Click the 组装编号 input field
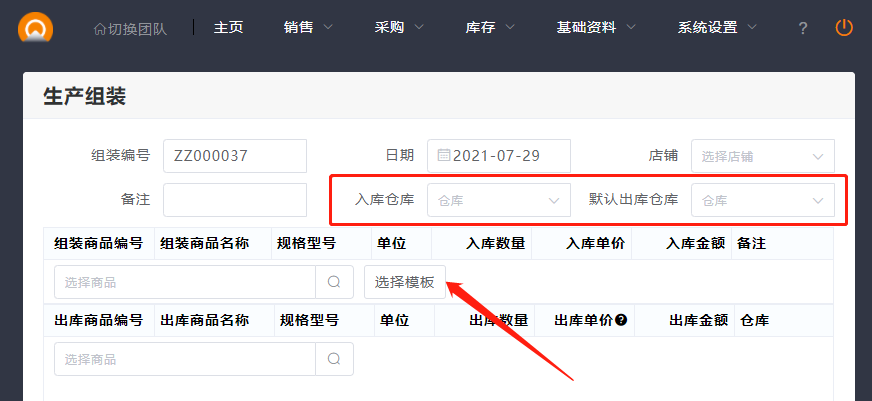 point(235,156)
